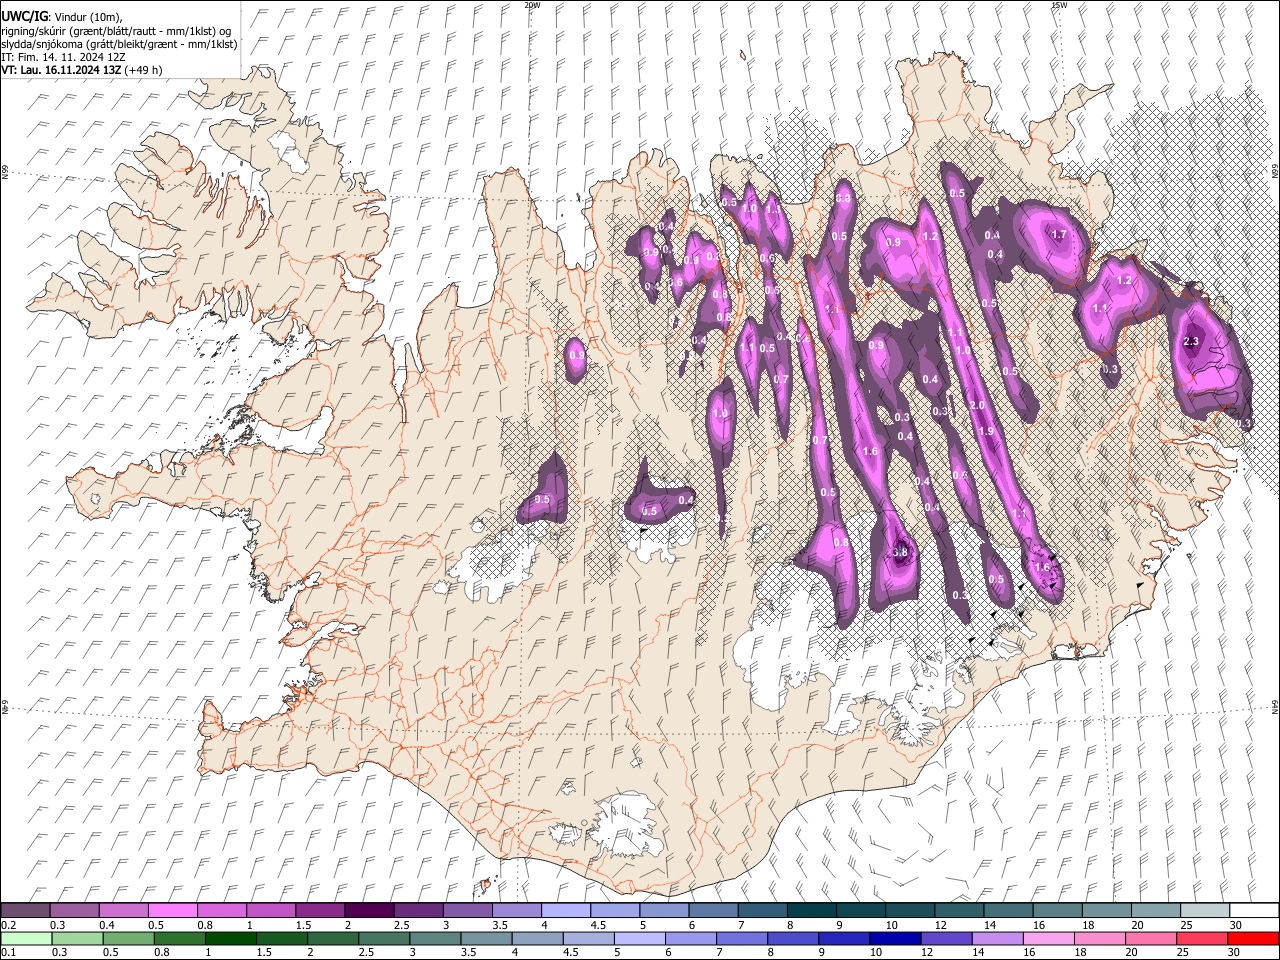Screen dimensions: 1280x960
Task: Select purple scale swatch between 1 and 1.5
Action: click(270, 910)
